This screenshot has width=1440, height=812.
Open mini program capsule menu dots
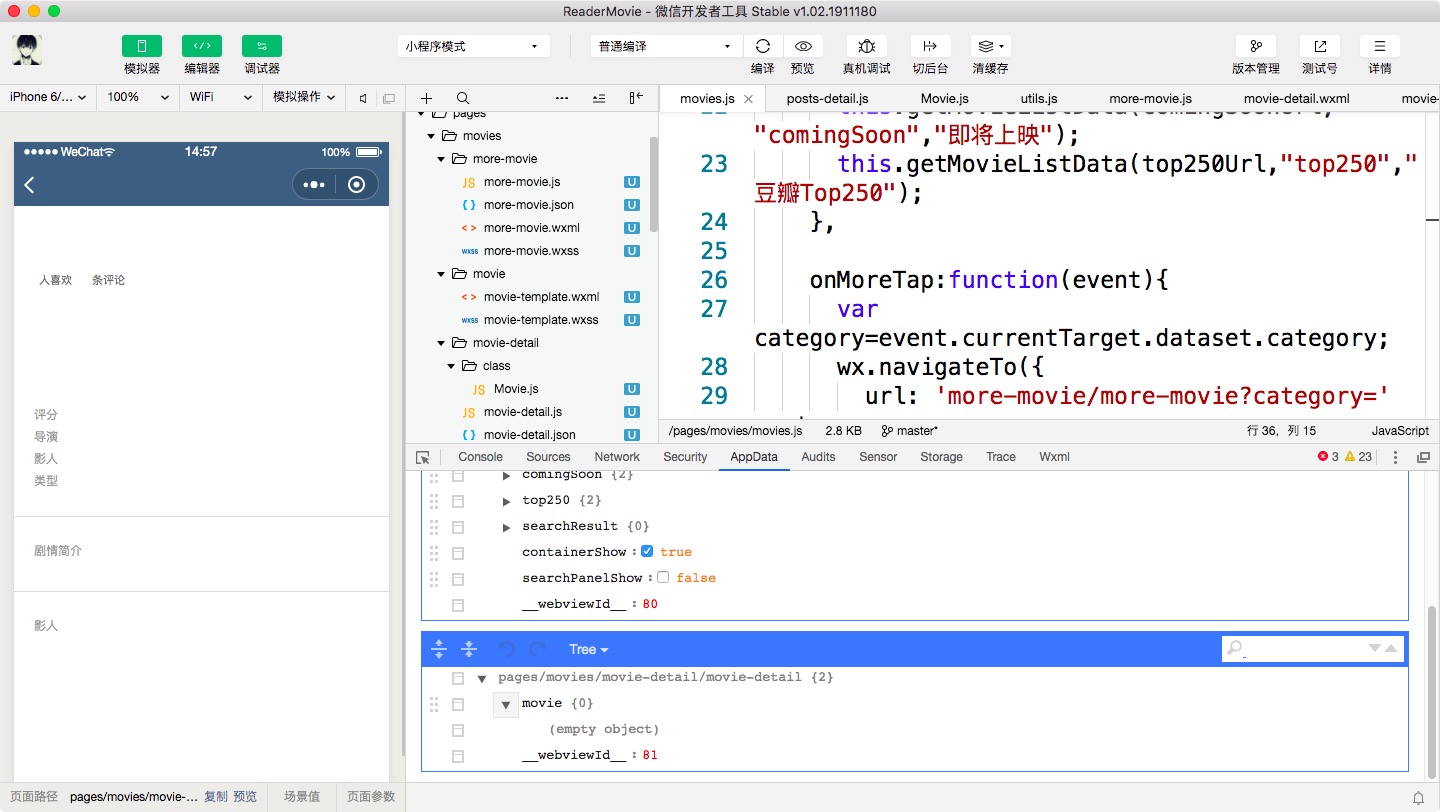[314, 185]
